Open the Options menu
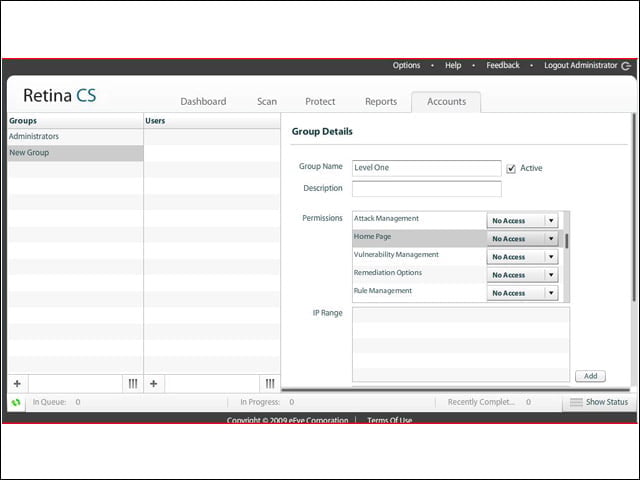640x480 pixels. 406,65
